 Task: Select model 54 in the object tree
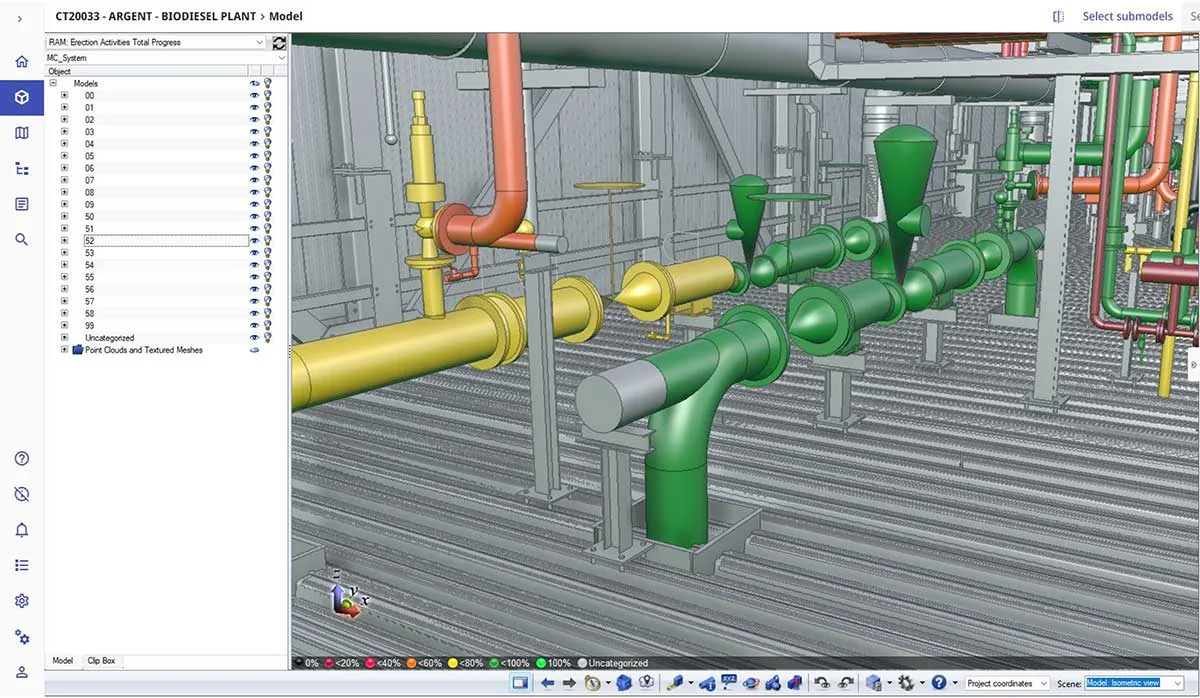coord(90,265)
